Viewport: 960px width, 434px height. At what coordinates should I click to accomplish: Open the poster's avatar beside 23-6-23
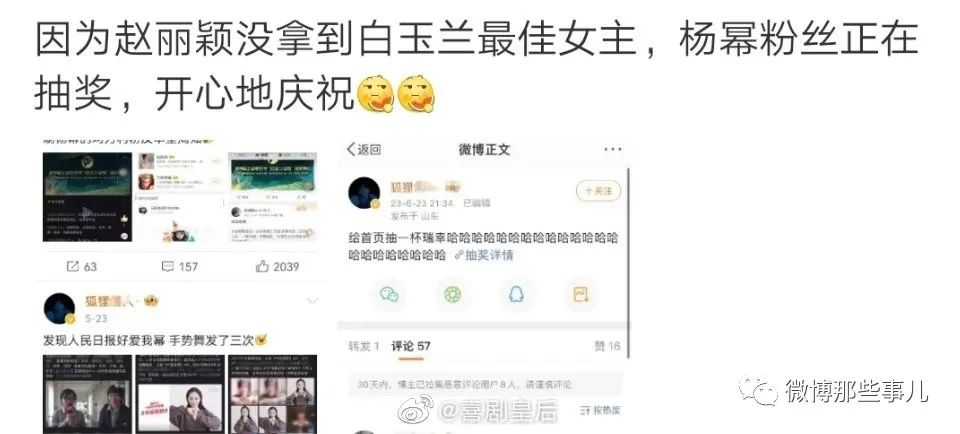(364, 193)
